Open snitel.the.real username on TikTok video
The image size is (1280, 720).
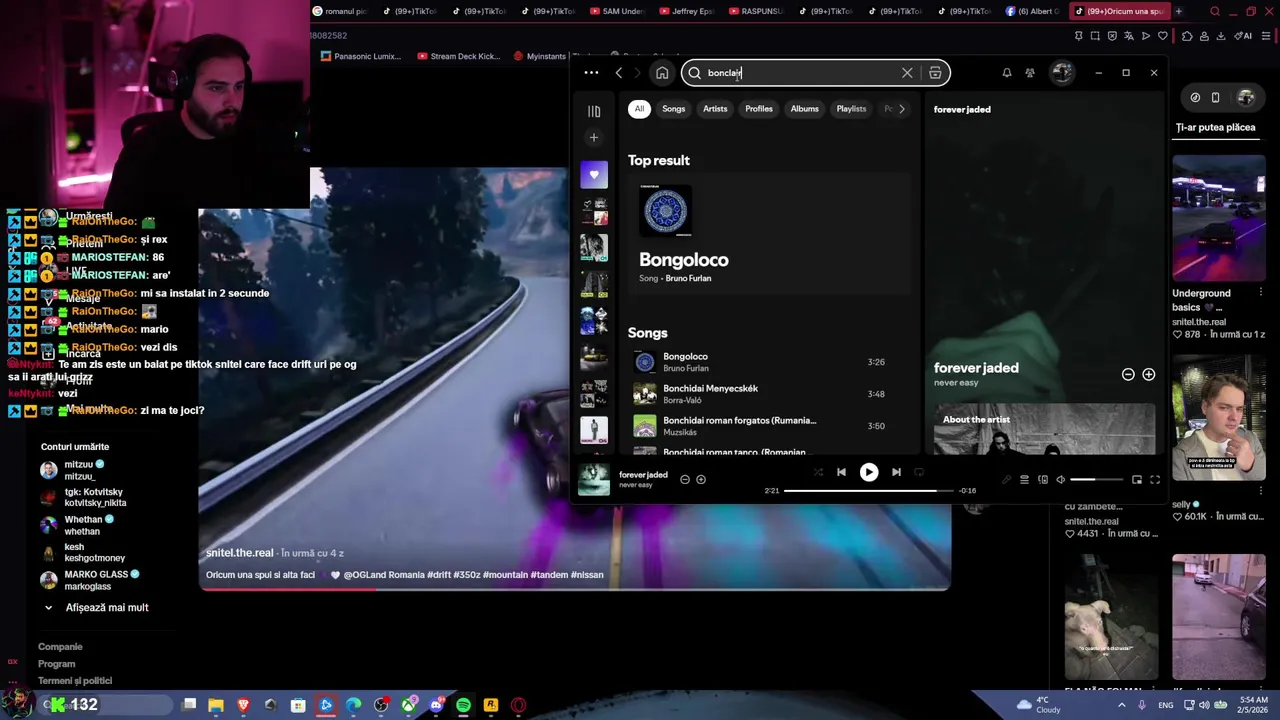pyautogui.click(x=239, y=552)
